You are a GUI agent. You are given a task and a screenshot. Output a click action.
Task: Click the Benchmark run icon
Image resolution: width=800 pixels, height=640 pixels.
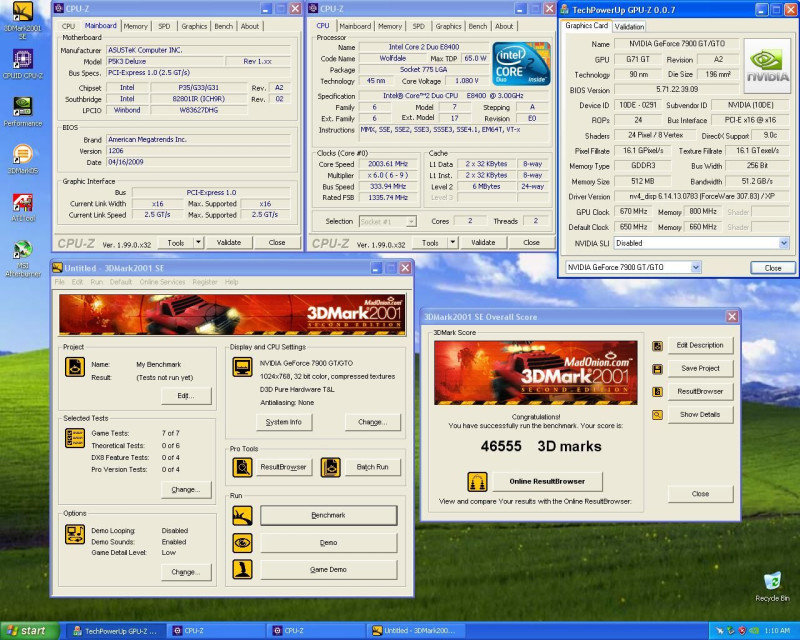[242, 515]
